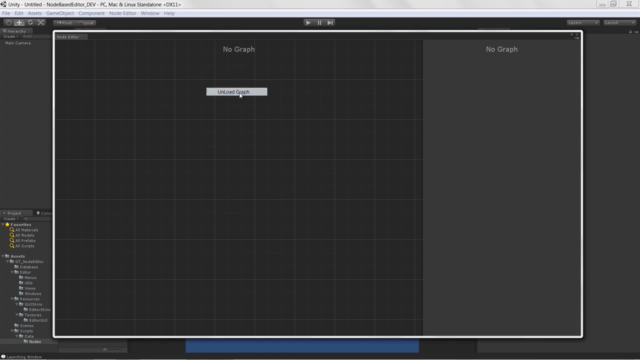Open the GameObject menu
This screenshot has height=360, width=640.
(60, 13)
